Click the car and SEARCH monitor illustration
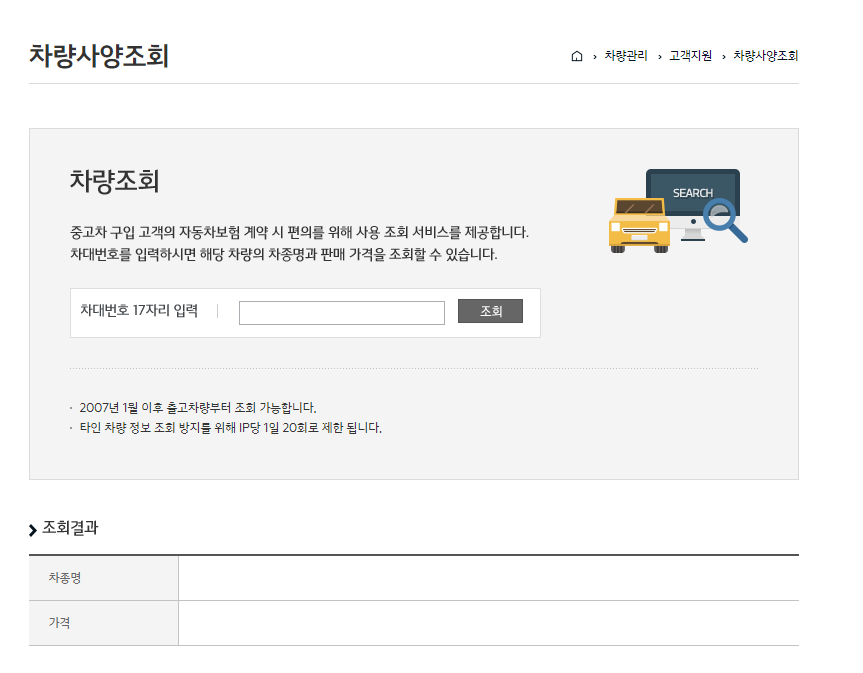 click(x=678, y=211)
